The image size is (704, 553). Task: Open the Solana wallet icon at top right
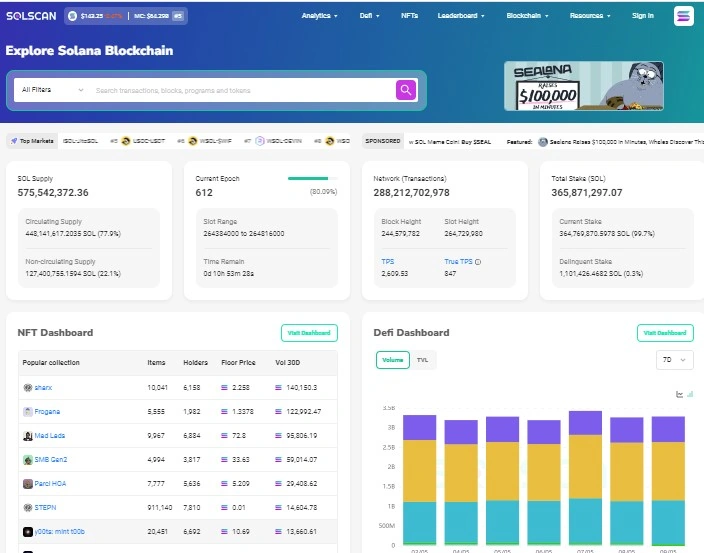[x=683, y=16]
